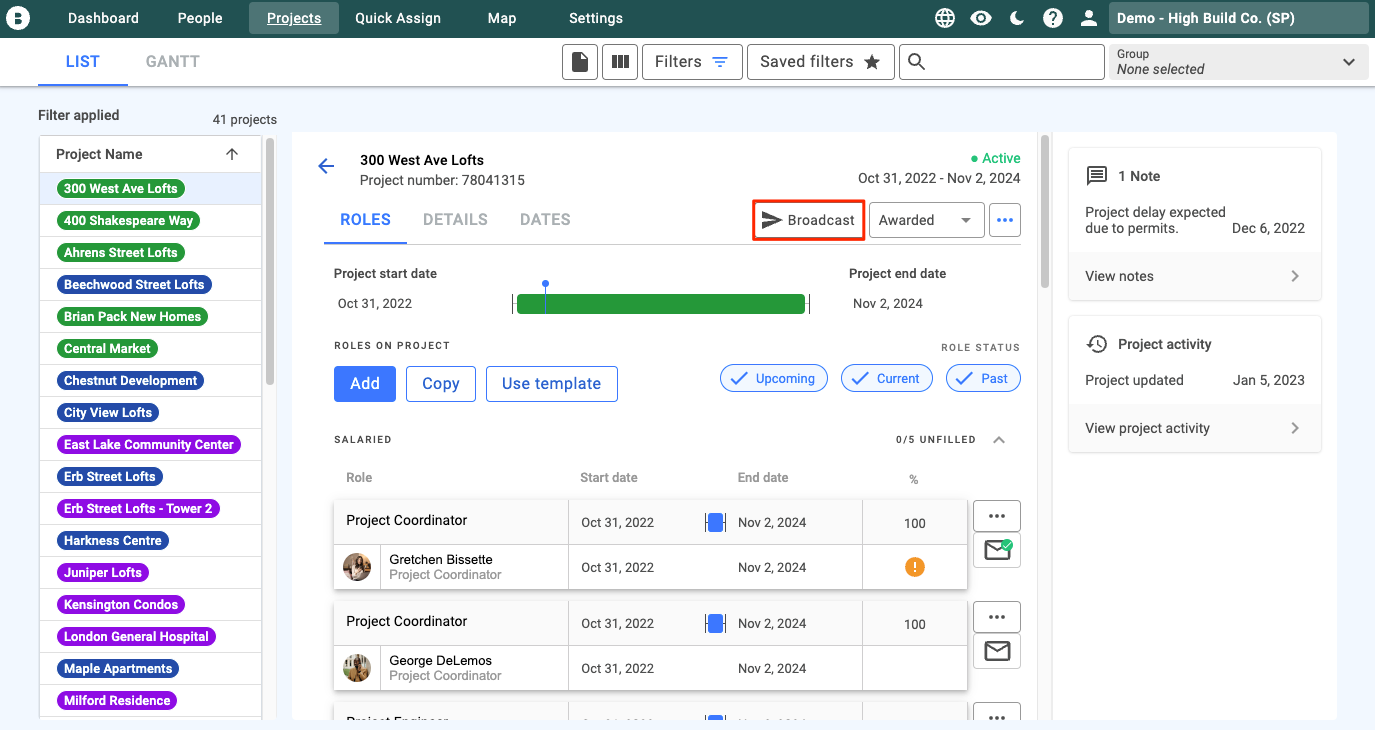This screenshot has width=1375, height=730.
Task: Select the 400 Shakespeare Way project
Action: [x=128, y=220]
